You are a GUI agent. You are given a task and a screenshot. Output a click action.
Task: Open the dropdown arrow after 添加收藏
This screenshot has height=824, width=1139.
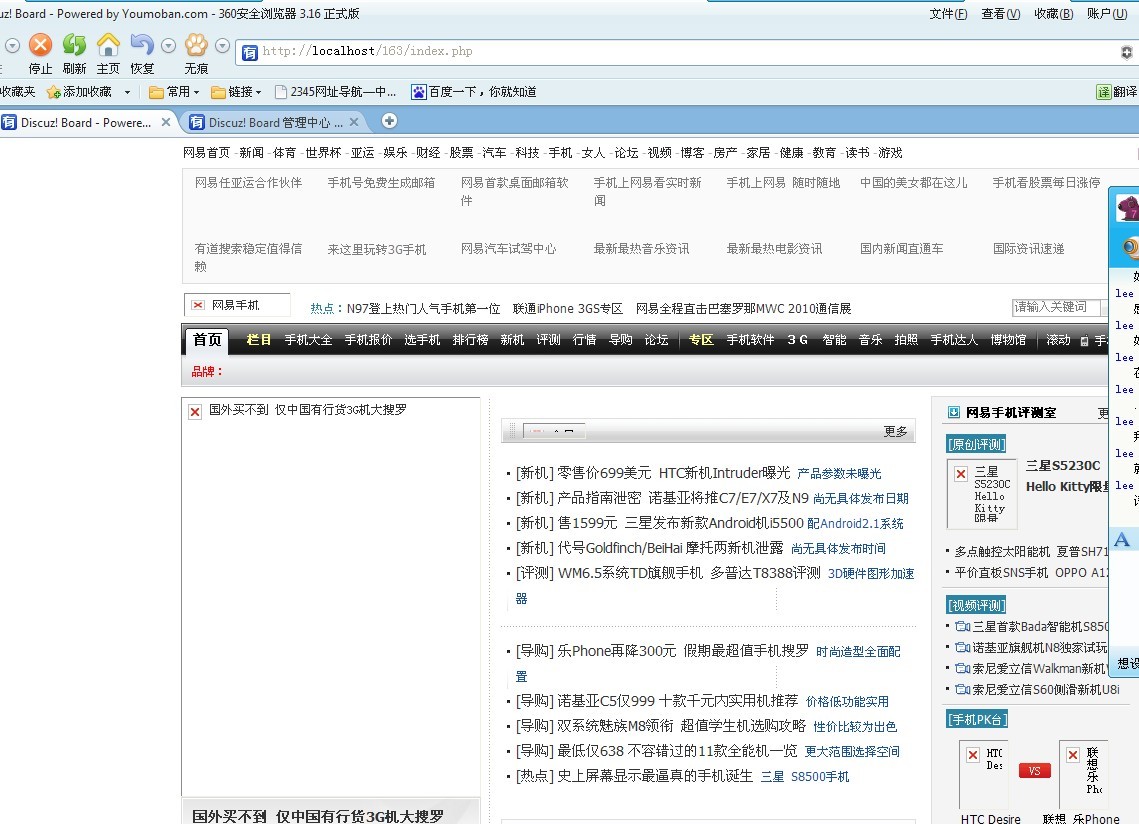127,92
